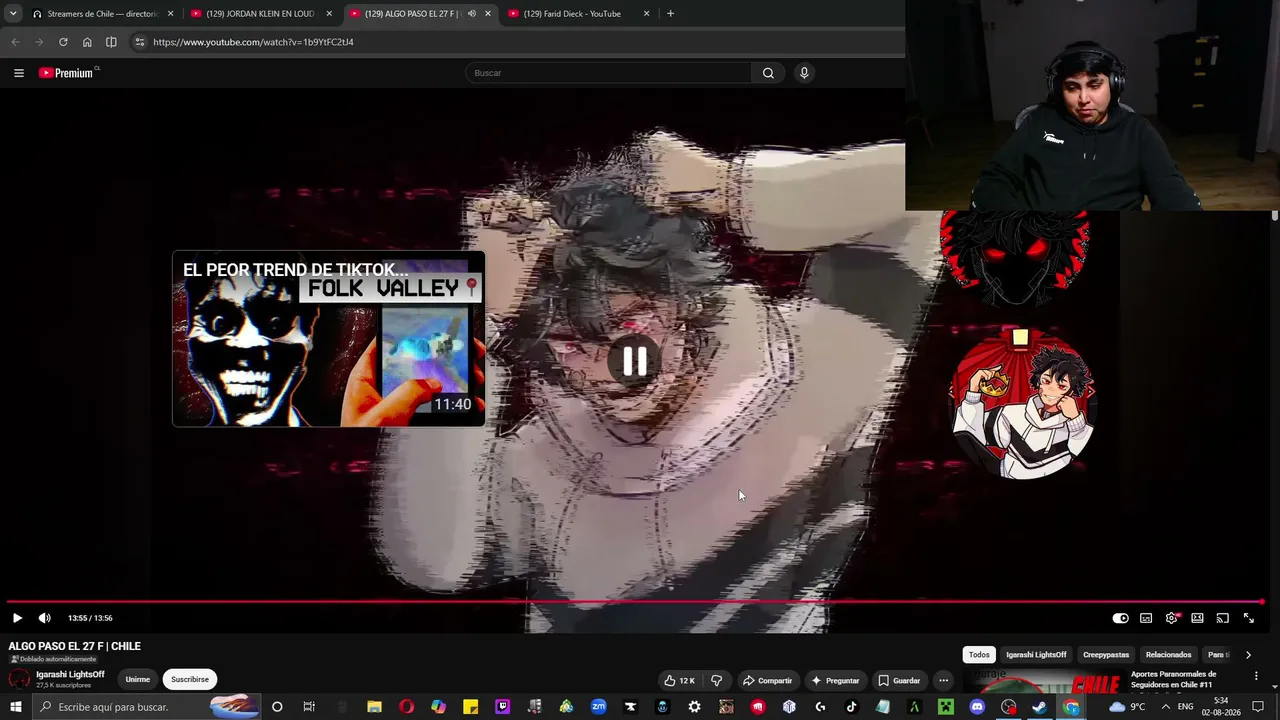Start voice search with the microphone
1280x720 pixels.
(x=804, y=73)
